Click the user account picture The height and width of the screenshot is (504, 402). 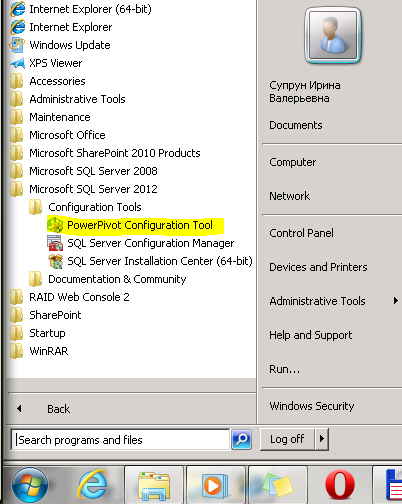click(333, 35)
